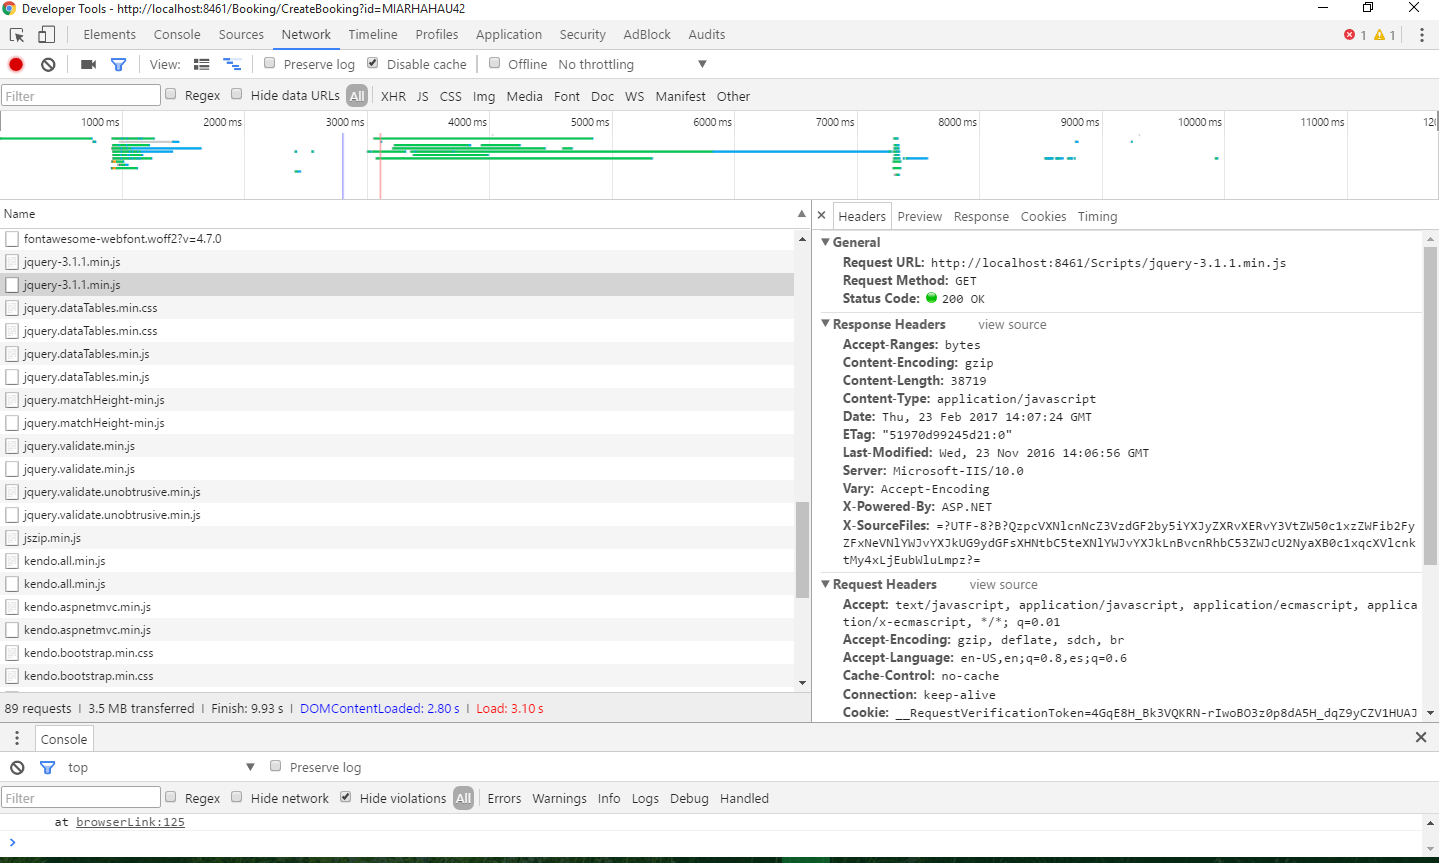1439x863 pixels.
Task: Click the 3.5 MB transferred status text
Action: (x=141, y=708)
